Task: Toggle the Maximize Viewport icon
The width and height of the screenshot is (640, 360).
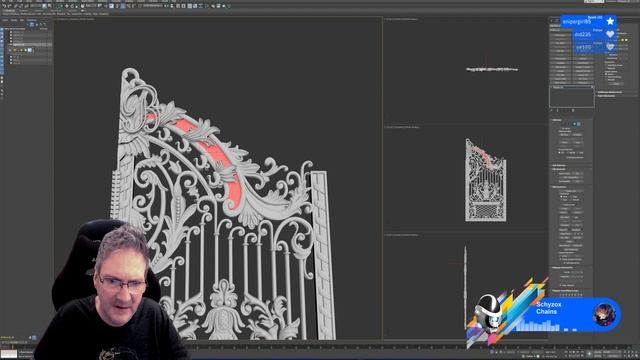Action: 637,356
